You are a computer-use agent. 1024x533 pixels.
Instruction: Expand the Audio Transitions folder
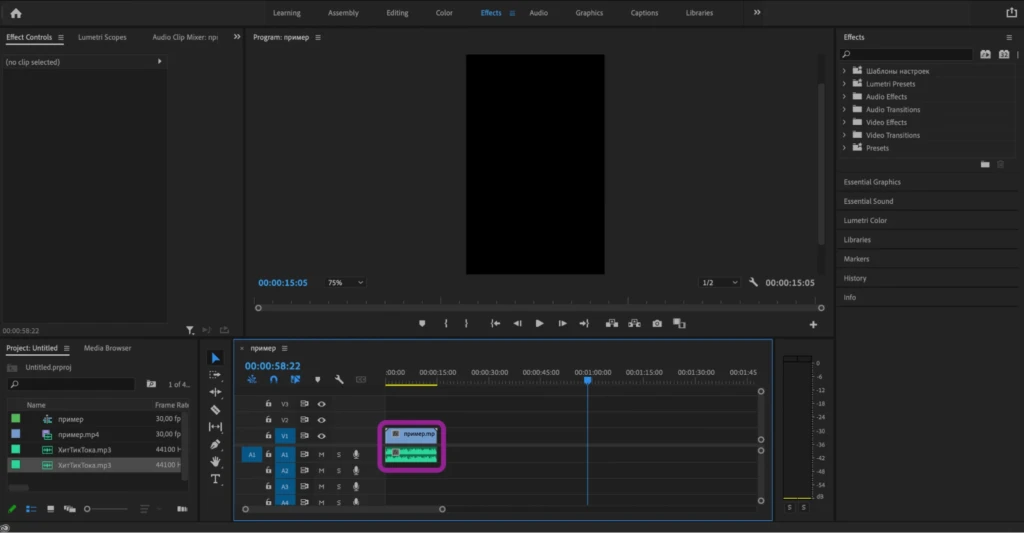pos(844,110)
